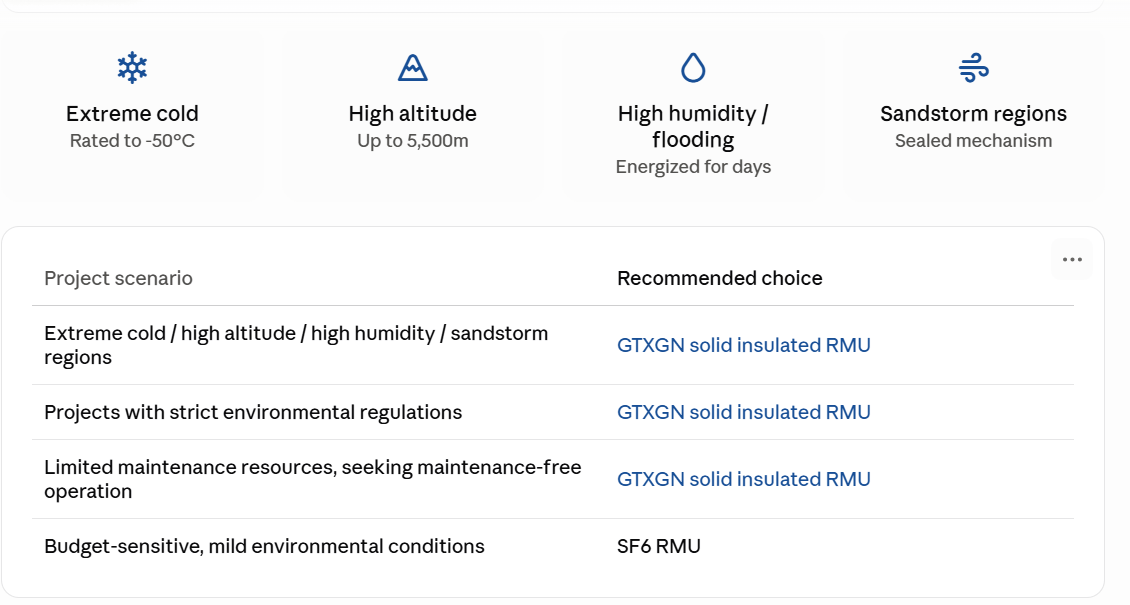The height and width of the screenshot is (605, 1130).
Task: Click the water droplet humidity icon
Action: pos(693,68)
